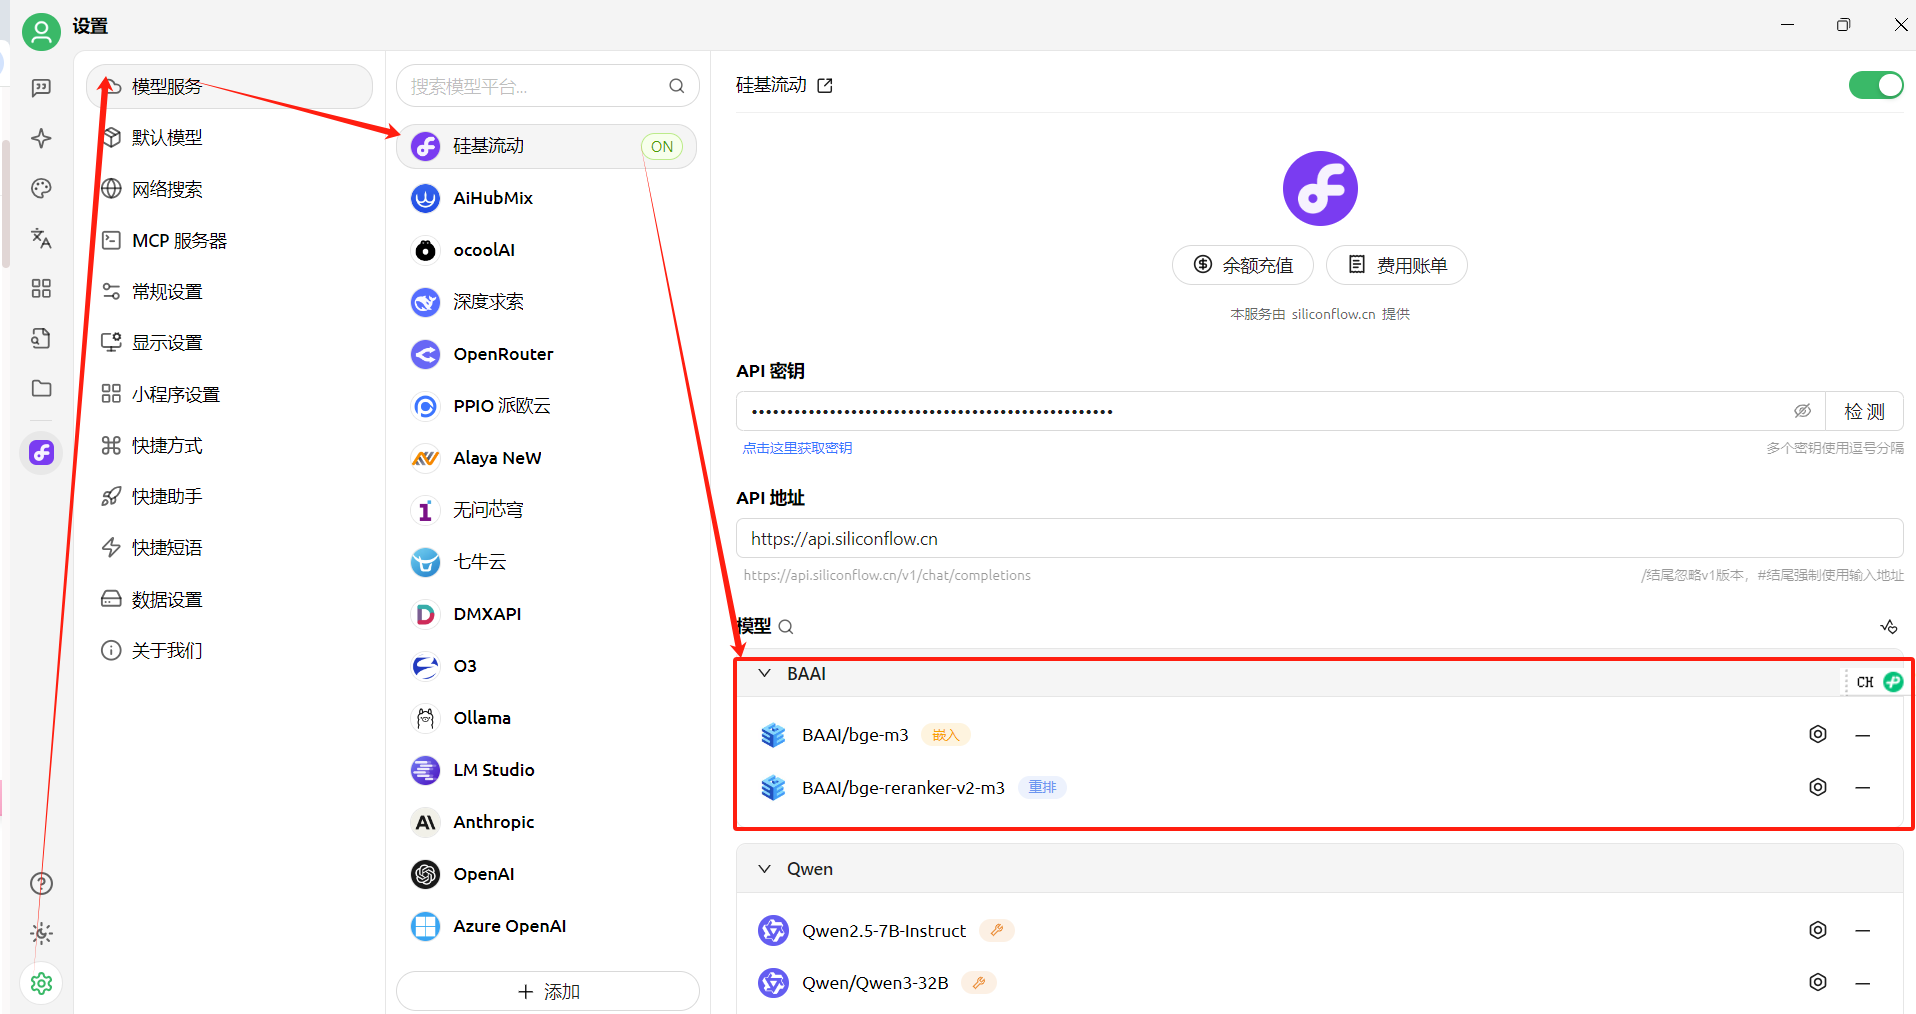Click the pinned SiliconFlow app icon in sidebar
Screen dimensions: 1916x1014
tap(41, 453)
